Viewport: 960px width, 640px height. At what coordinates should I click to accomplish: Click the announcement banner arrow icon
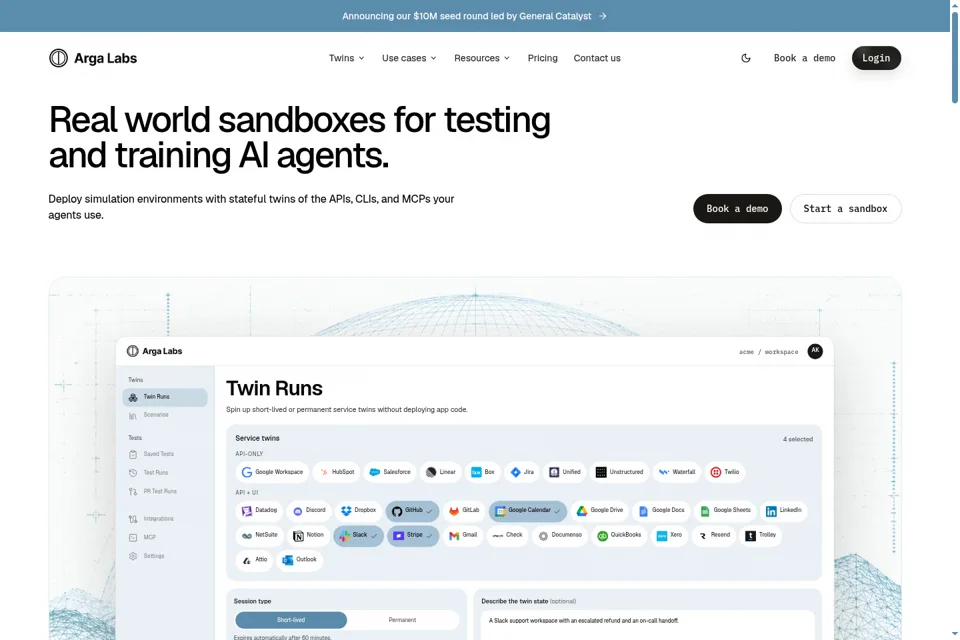click(602, 16)
